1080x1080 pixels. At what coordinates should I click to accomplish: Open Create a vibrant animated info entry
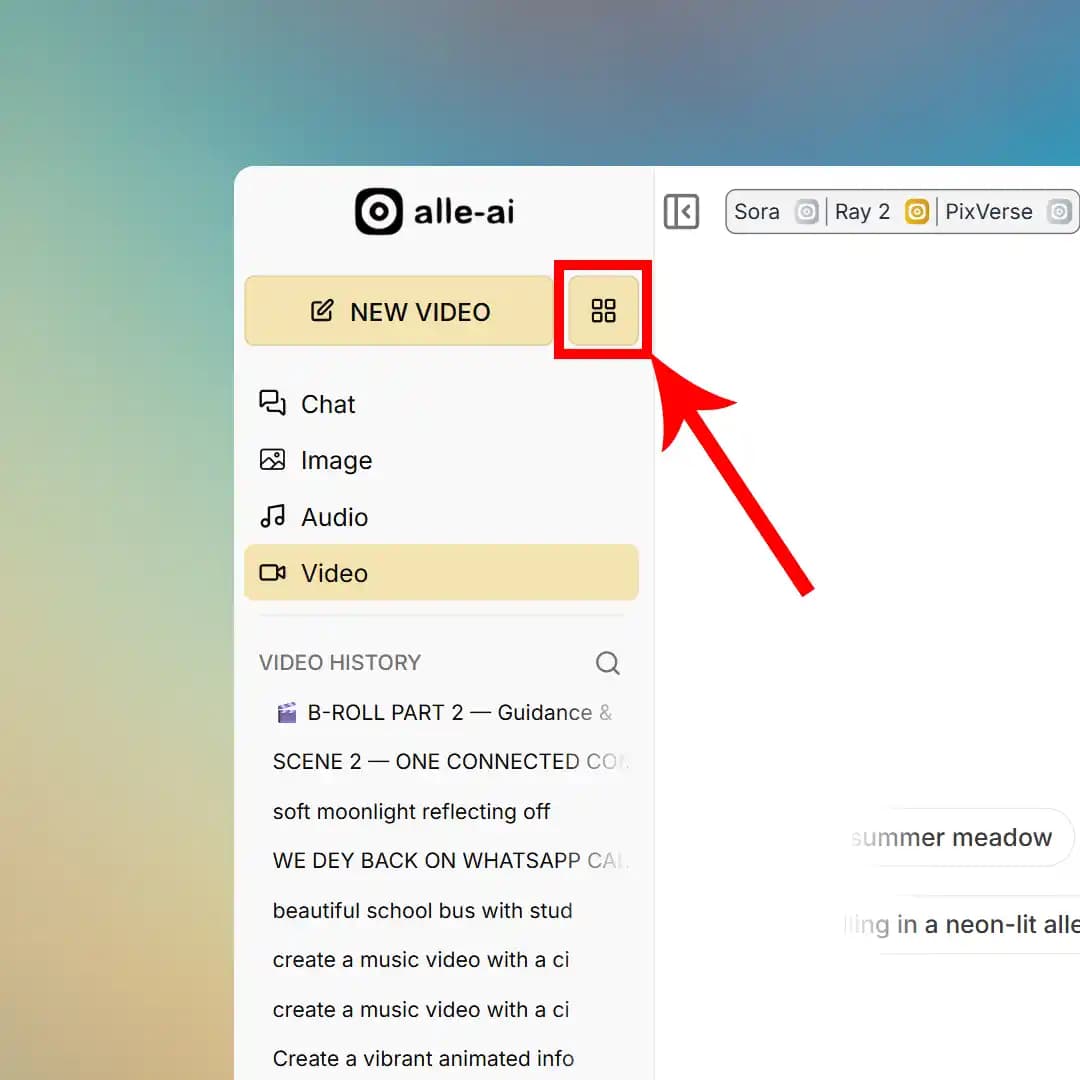tap(423, 1058)
